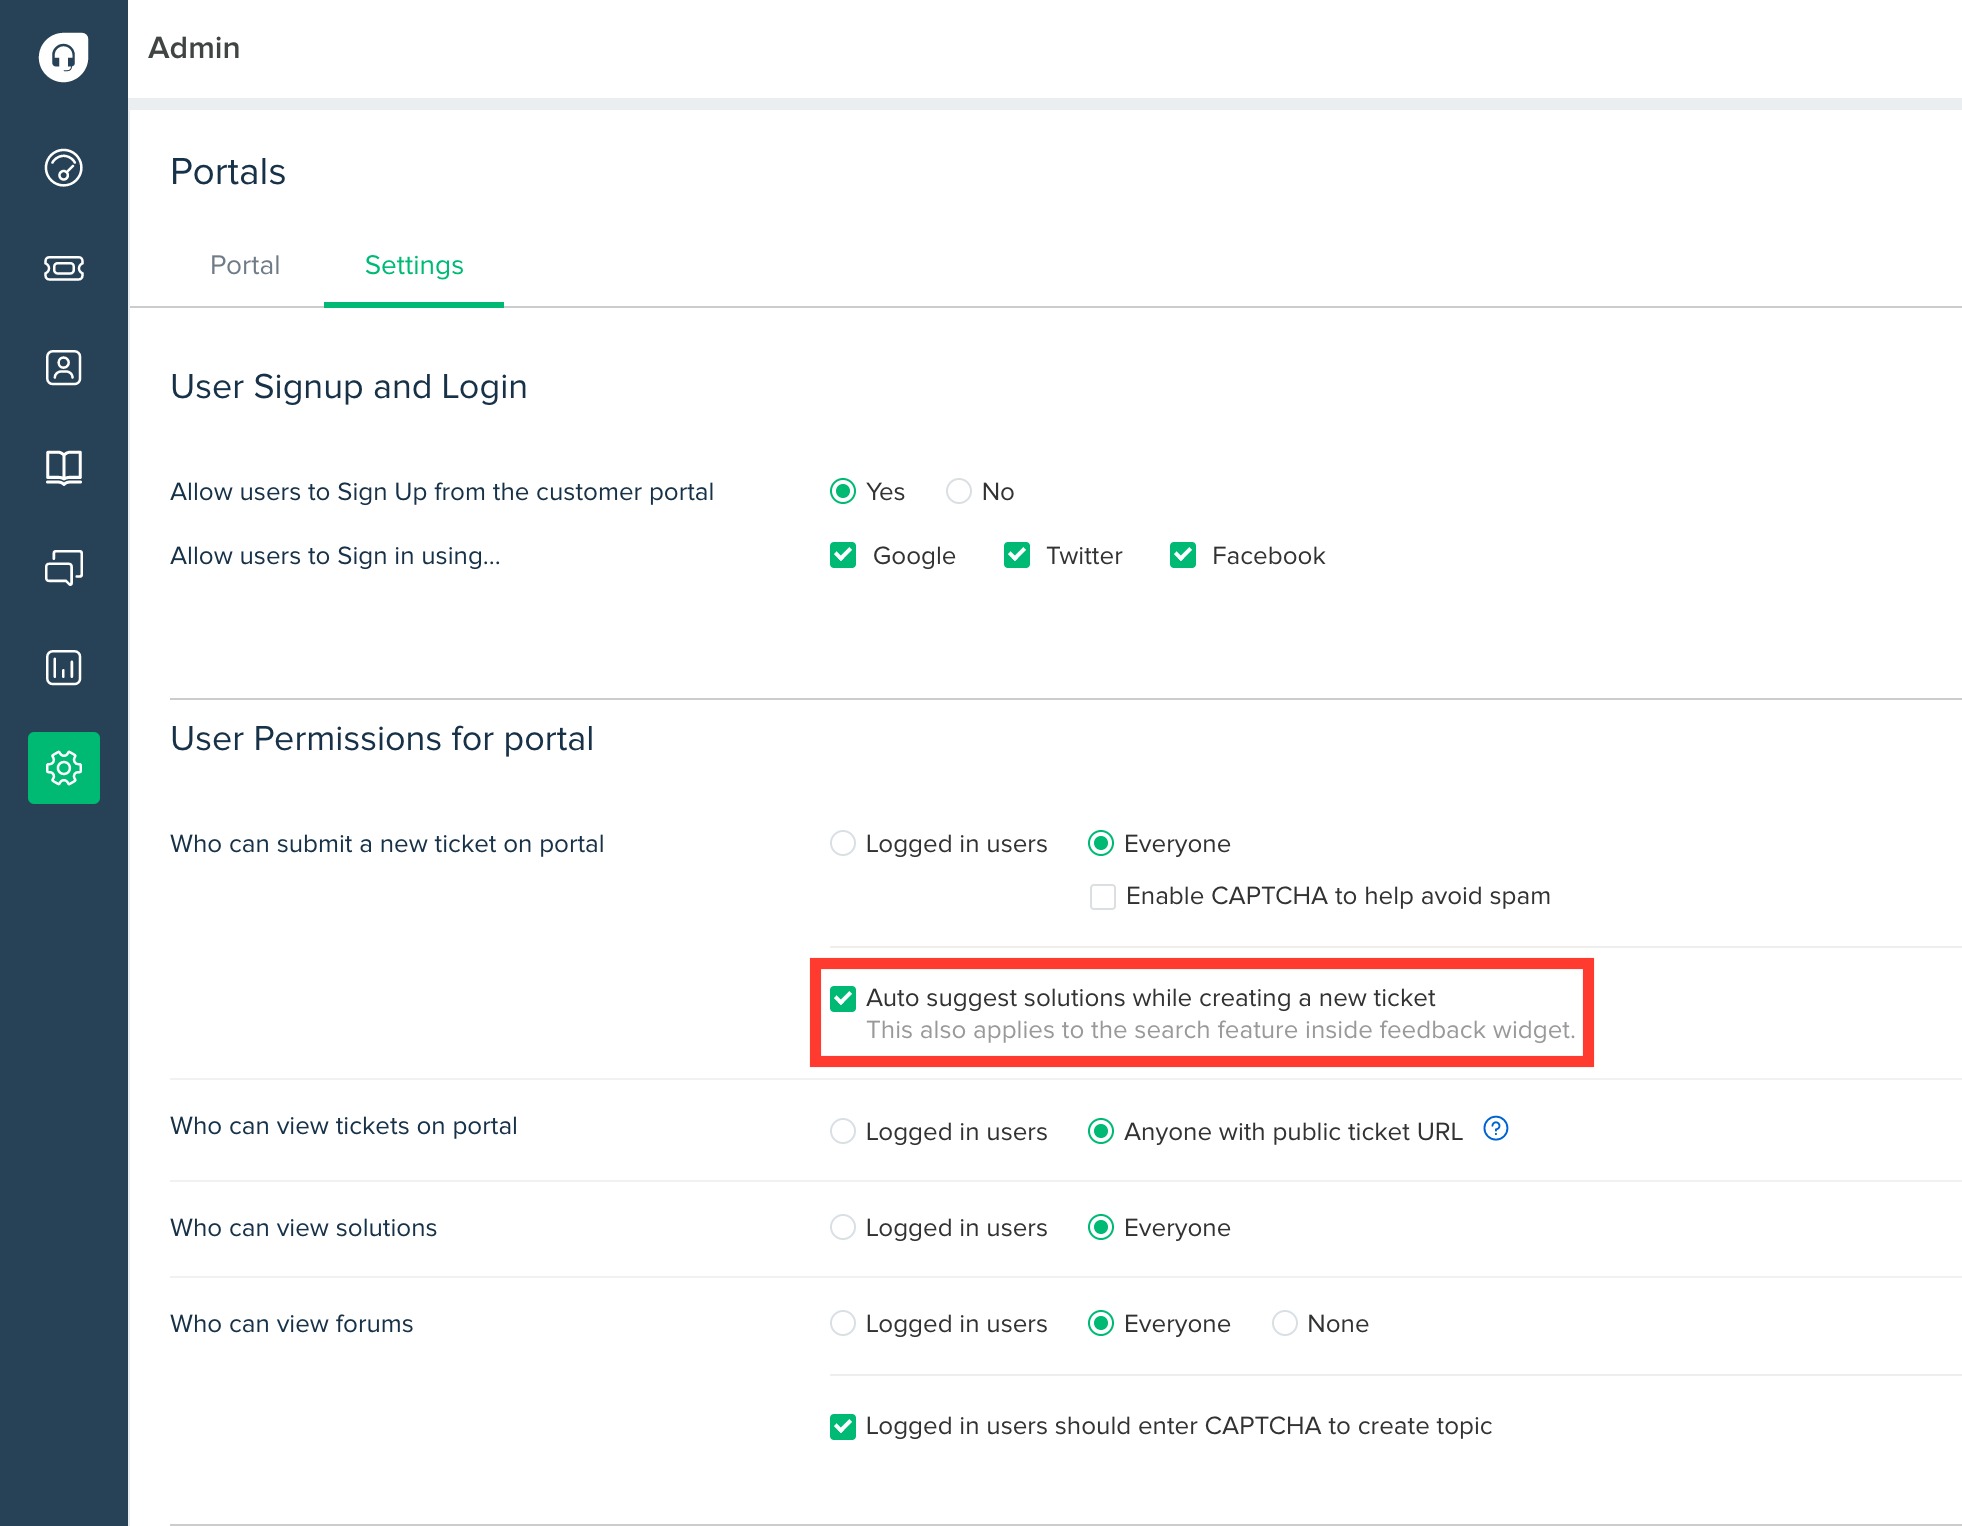Choose Logged in users for submitting tickets

coord(843,843)
